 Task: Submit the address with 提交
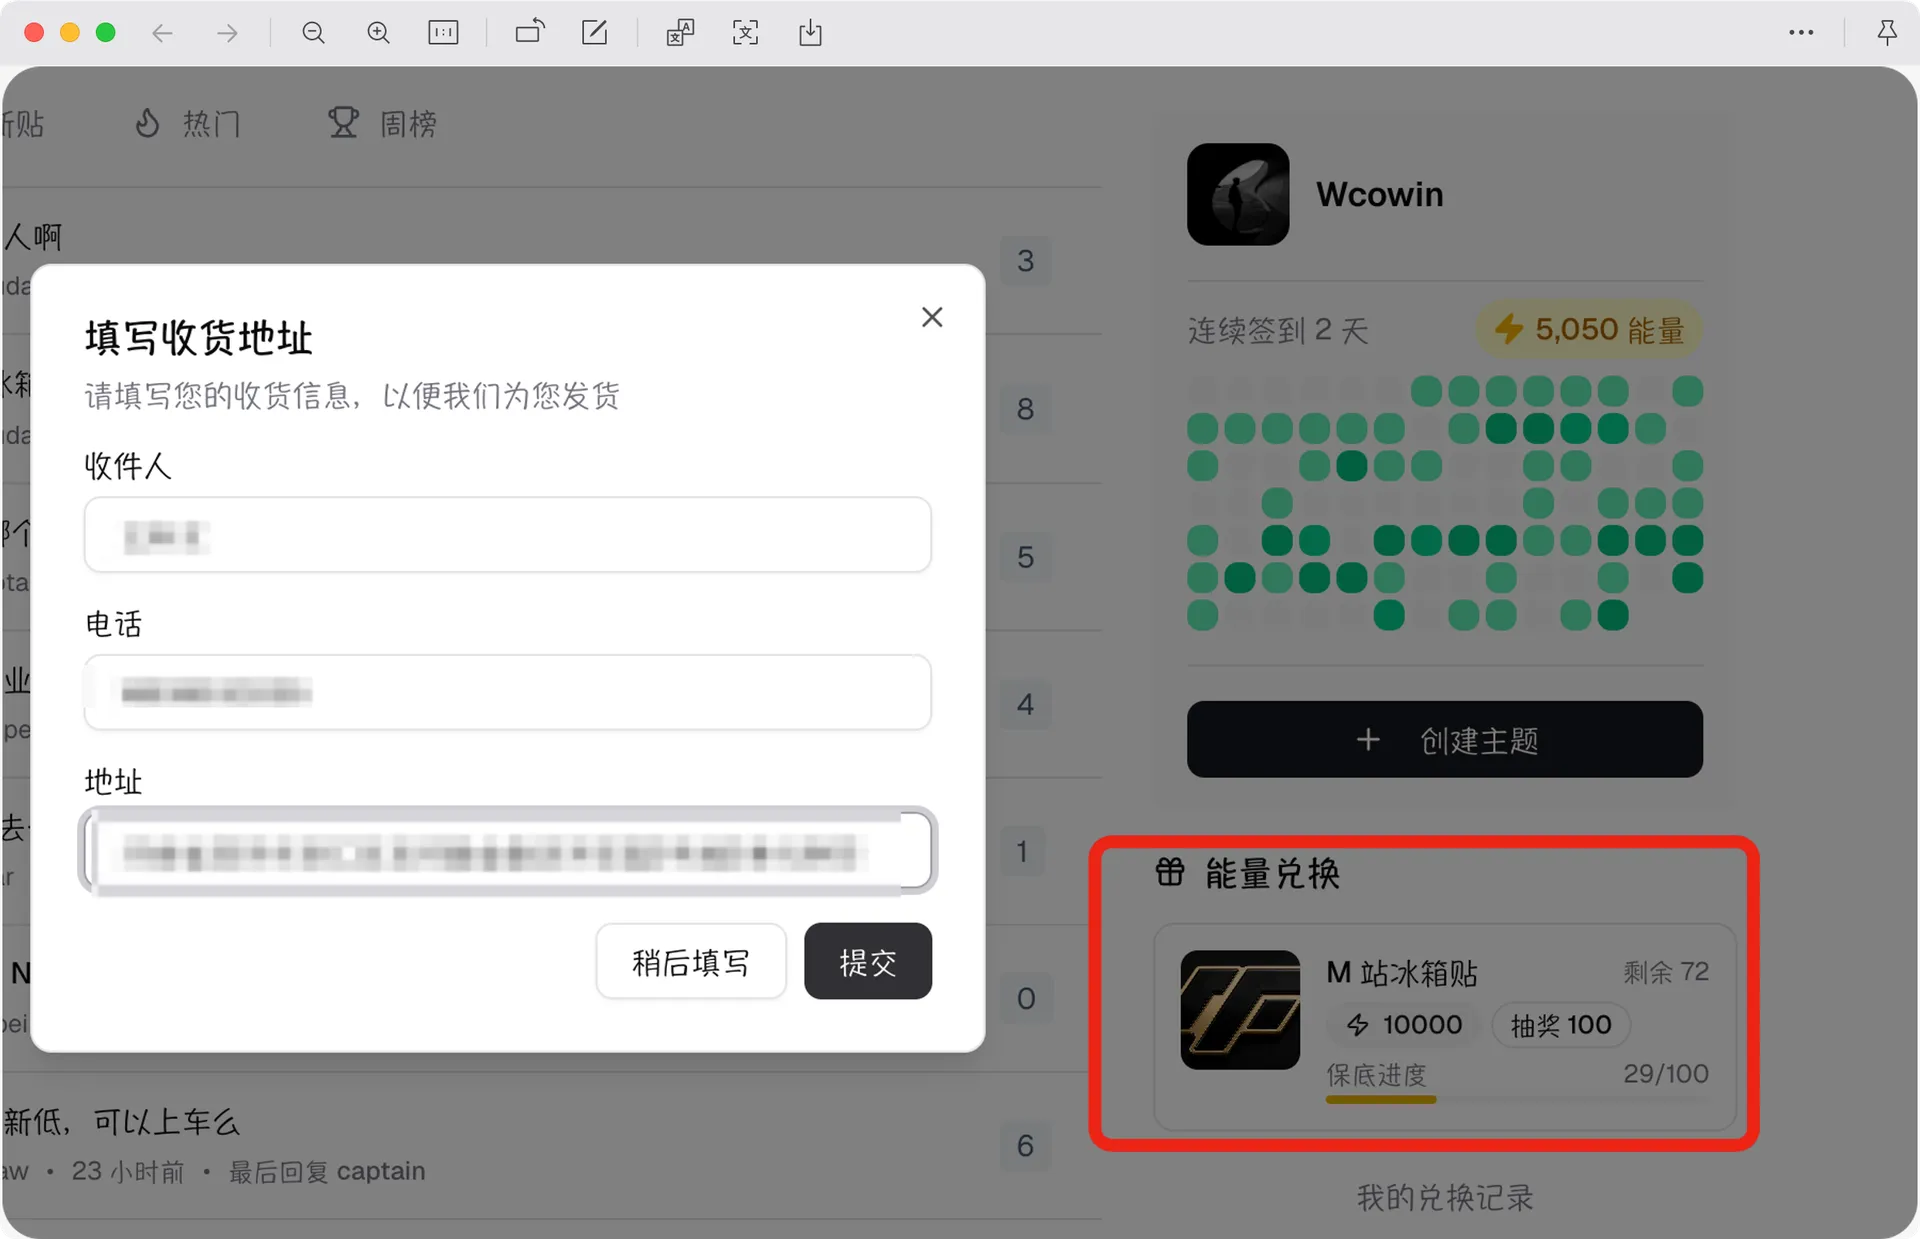868,962
